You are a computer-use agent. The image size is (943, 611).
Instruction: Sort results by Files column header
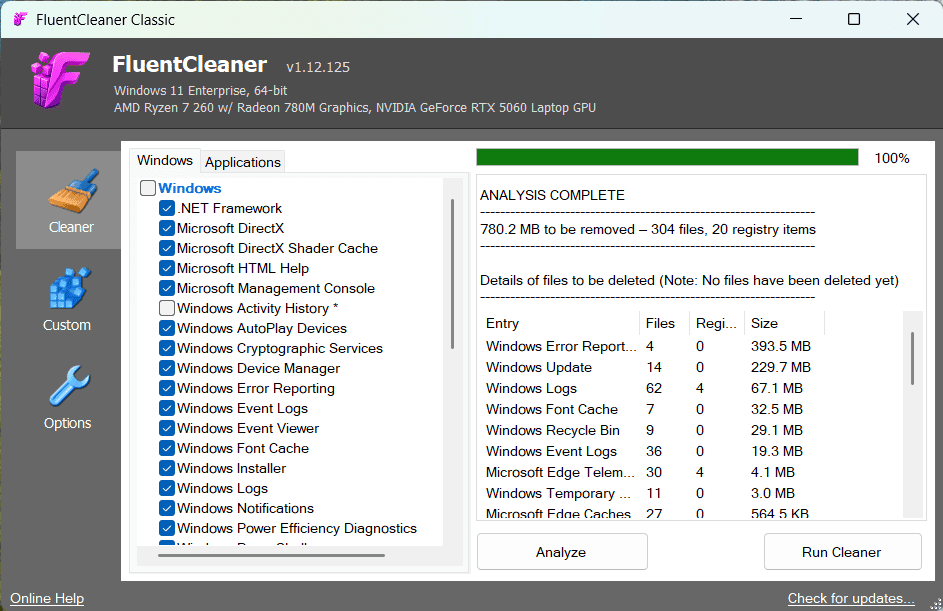click(x=664, y=323)
